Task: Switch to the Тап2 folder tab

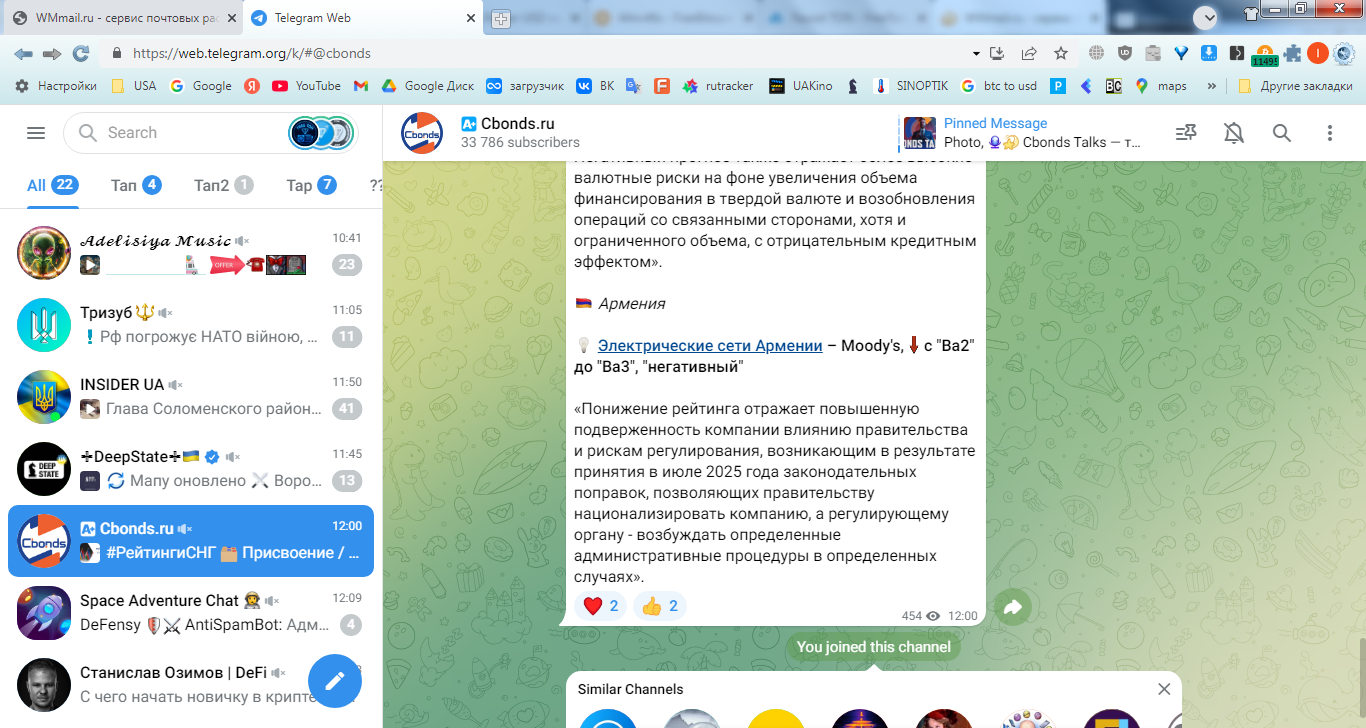Action: pyautogui.click(x=223, y=185)
